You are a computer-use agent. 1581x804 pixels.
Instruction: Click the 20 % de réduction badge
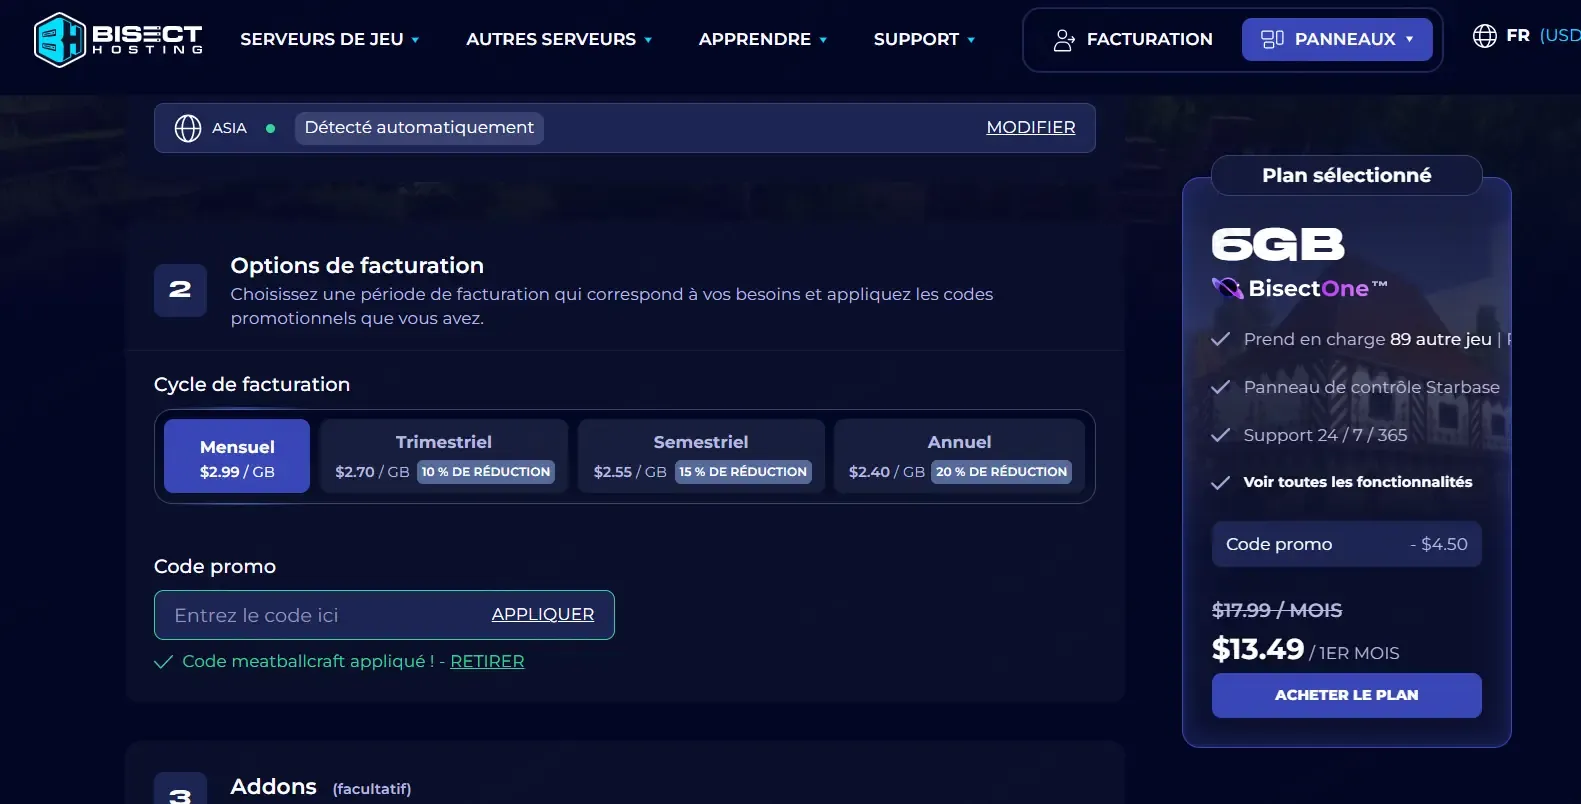(x=1002, y=472)
